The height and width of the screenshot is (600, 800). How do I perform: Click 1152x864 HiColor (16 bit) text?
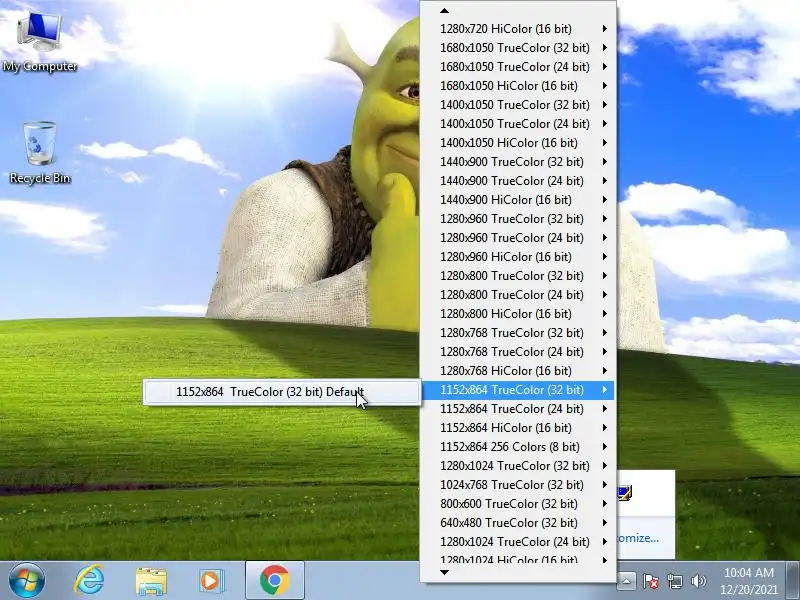[506, 428]
